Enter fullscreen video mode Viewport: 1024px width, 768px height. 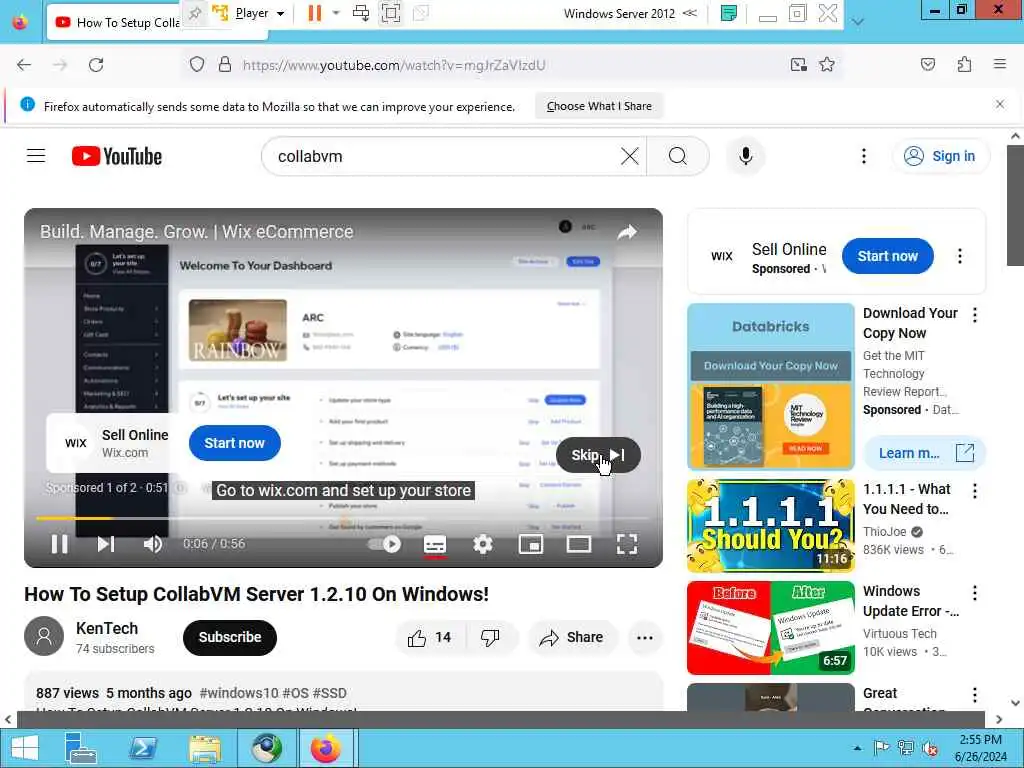(x=627, y=544)
